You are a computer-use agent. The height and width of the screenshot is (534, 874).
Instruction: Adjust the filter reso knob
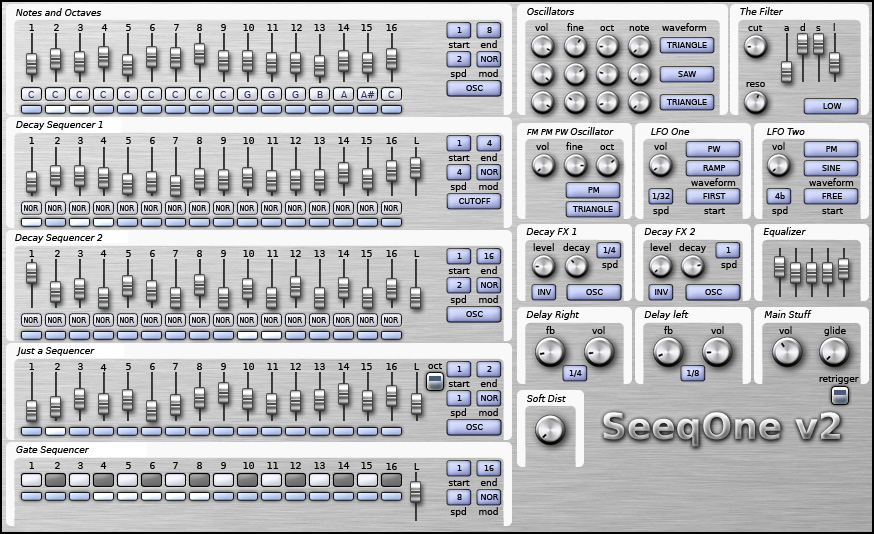tap(755, 103)
